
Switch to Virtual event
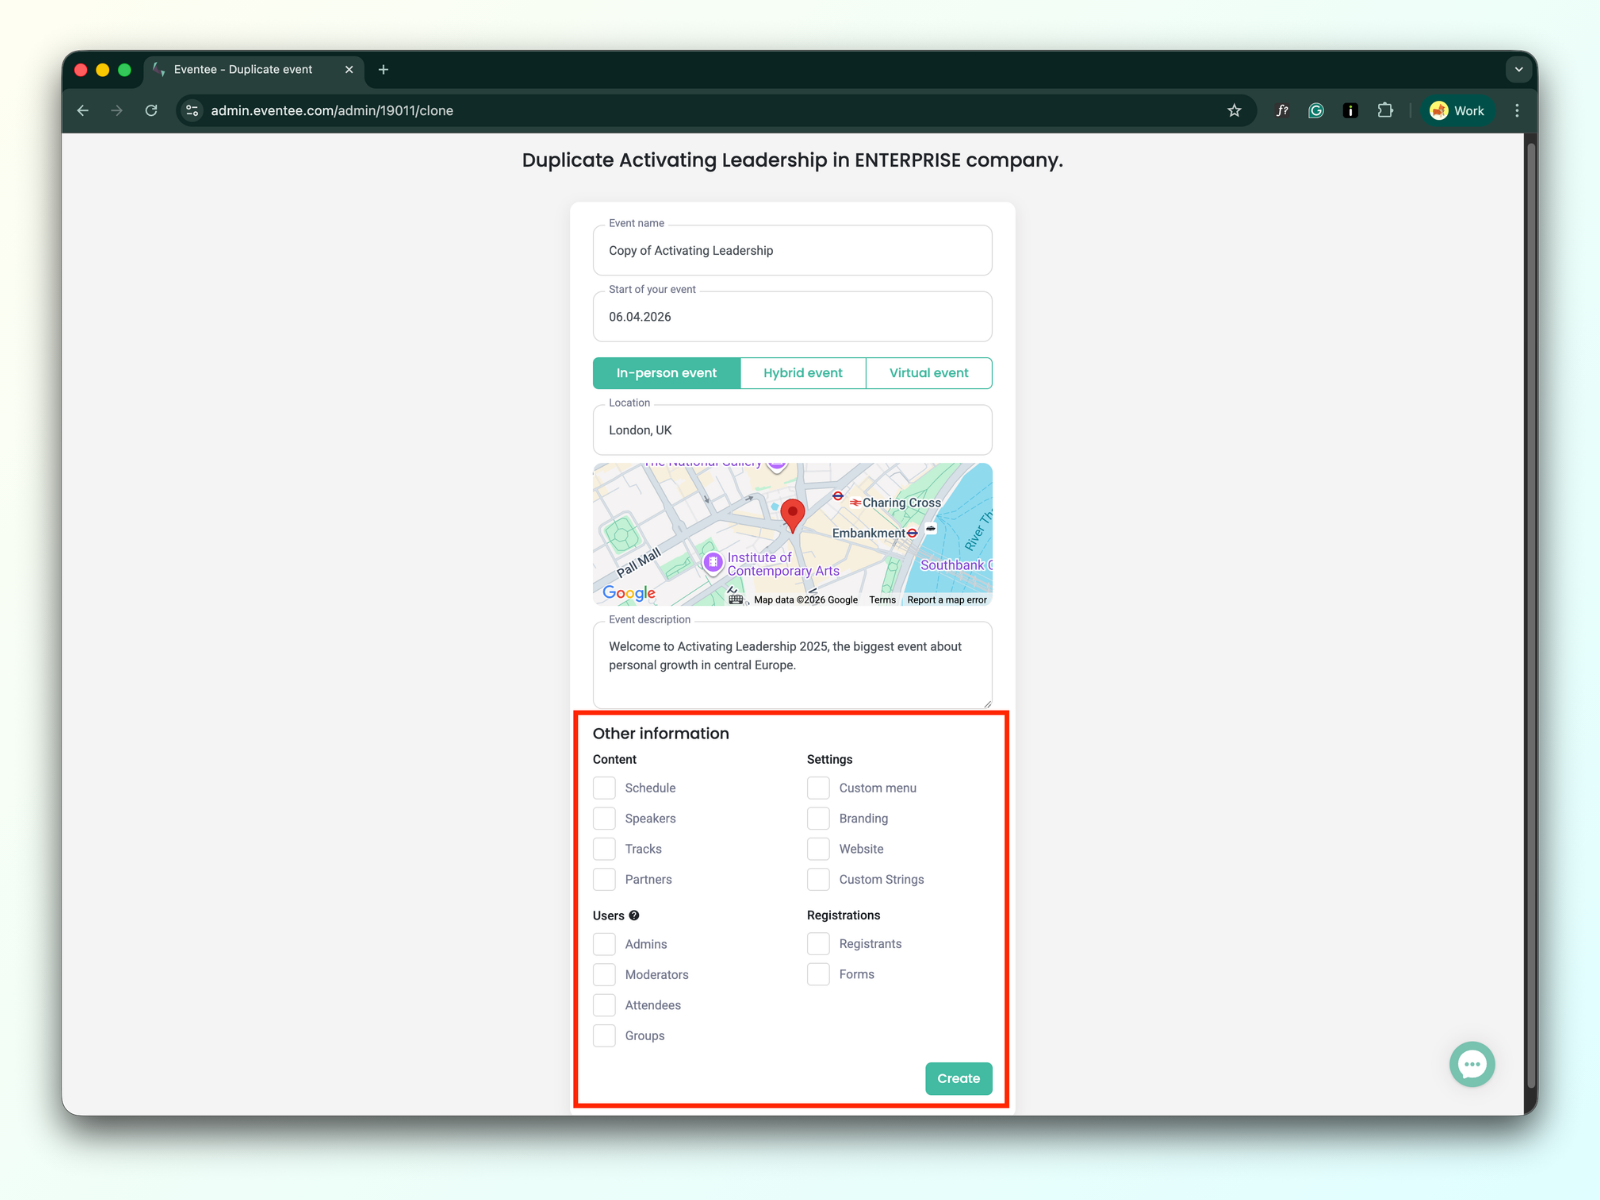coord(929,373)
